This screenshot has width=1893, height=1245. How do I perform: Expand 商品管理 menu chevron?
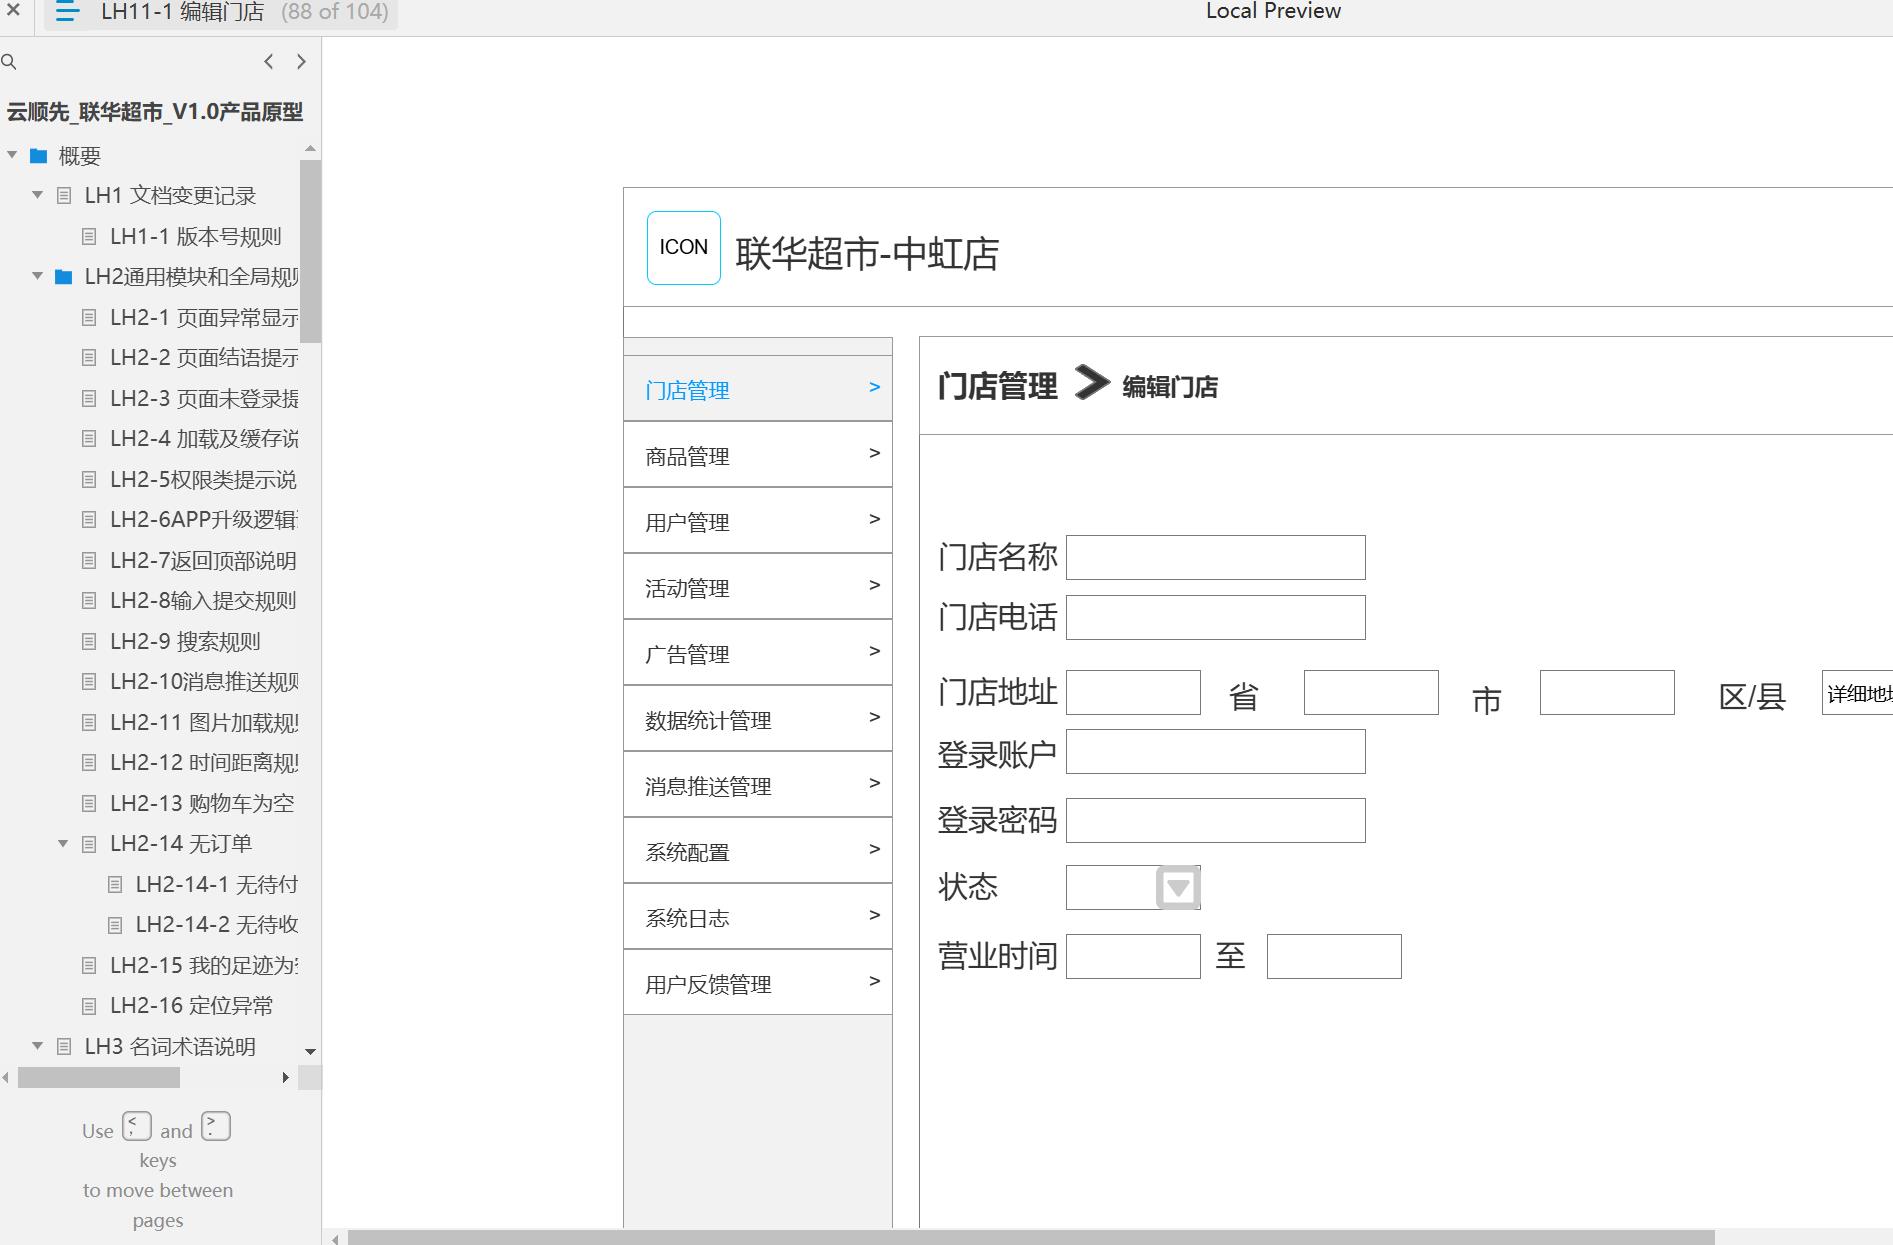[x=875, y=453]
